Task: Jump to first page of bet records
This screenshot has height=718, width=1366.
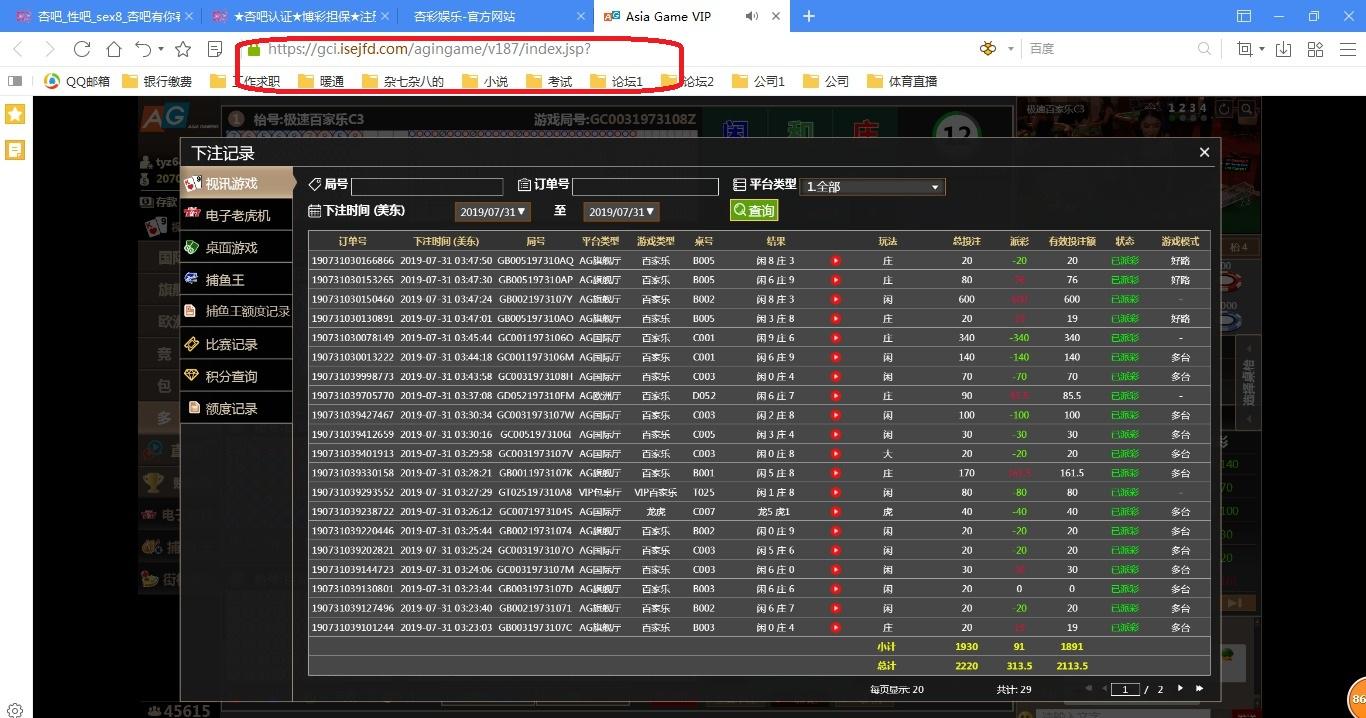Action: [1089, 689]
